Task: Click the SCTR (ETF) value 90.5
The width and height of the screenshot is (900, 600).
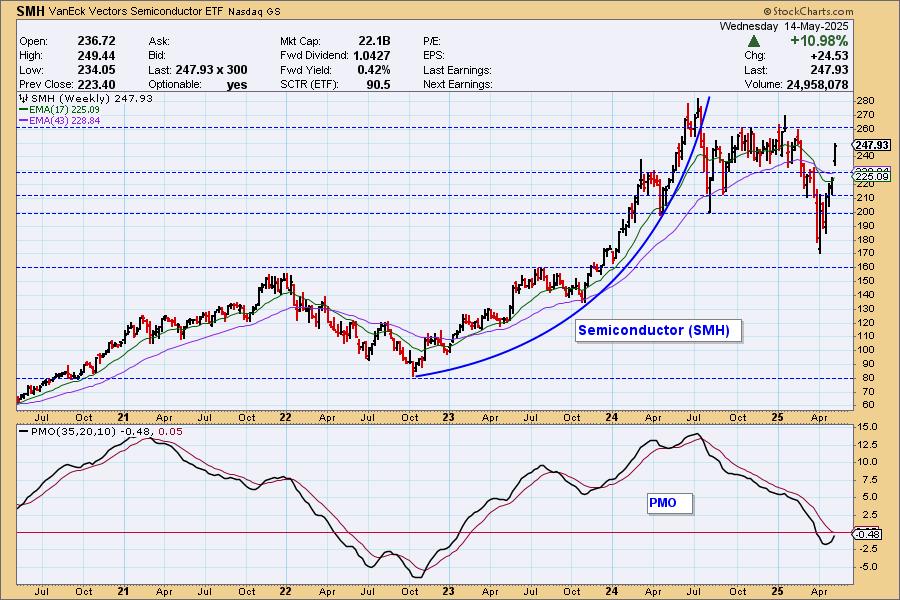Action: [x=378, y=84]
